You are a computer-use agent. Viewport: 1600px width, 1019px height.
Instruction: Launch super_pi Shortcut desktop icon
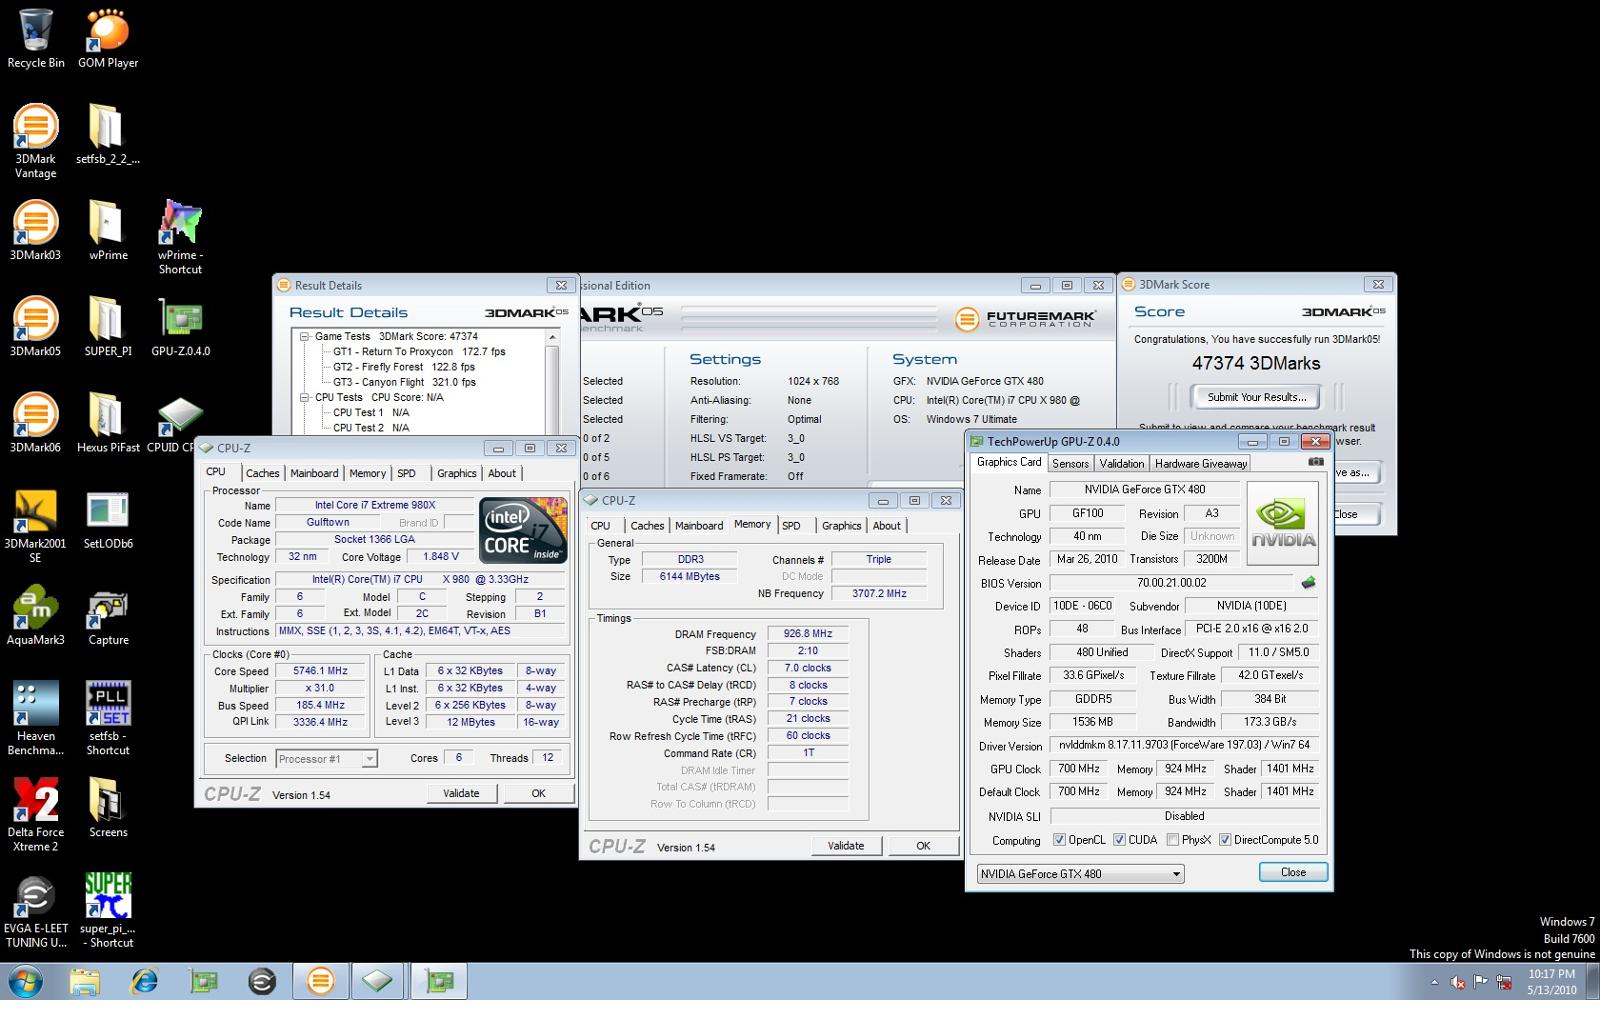tap(108, 911)
